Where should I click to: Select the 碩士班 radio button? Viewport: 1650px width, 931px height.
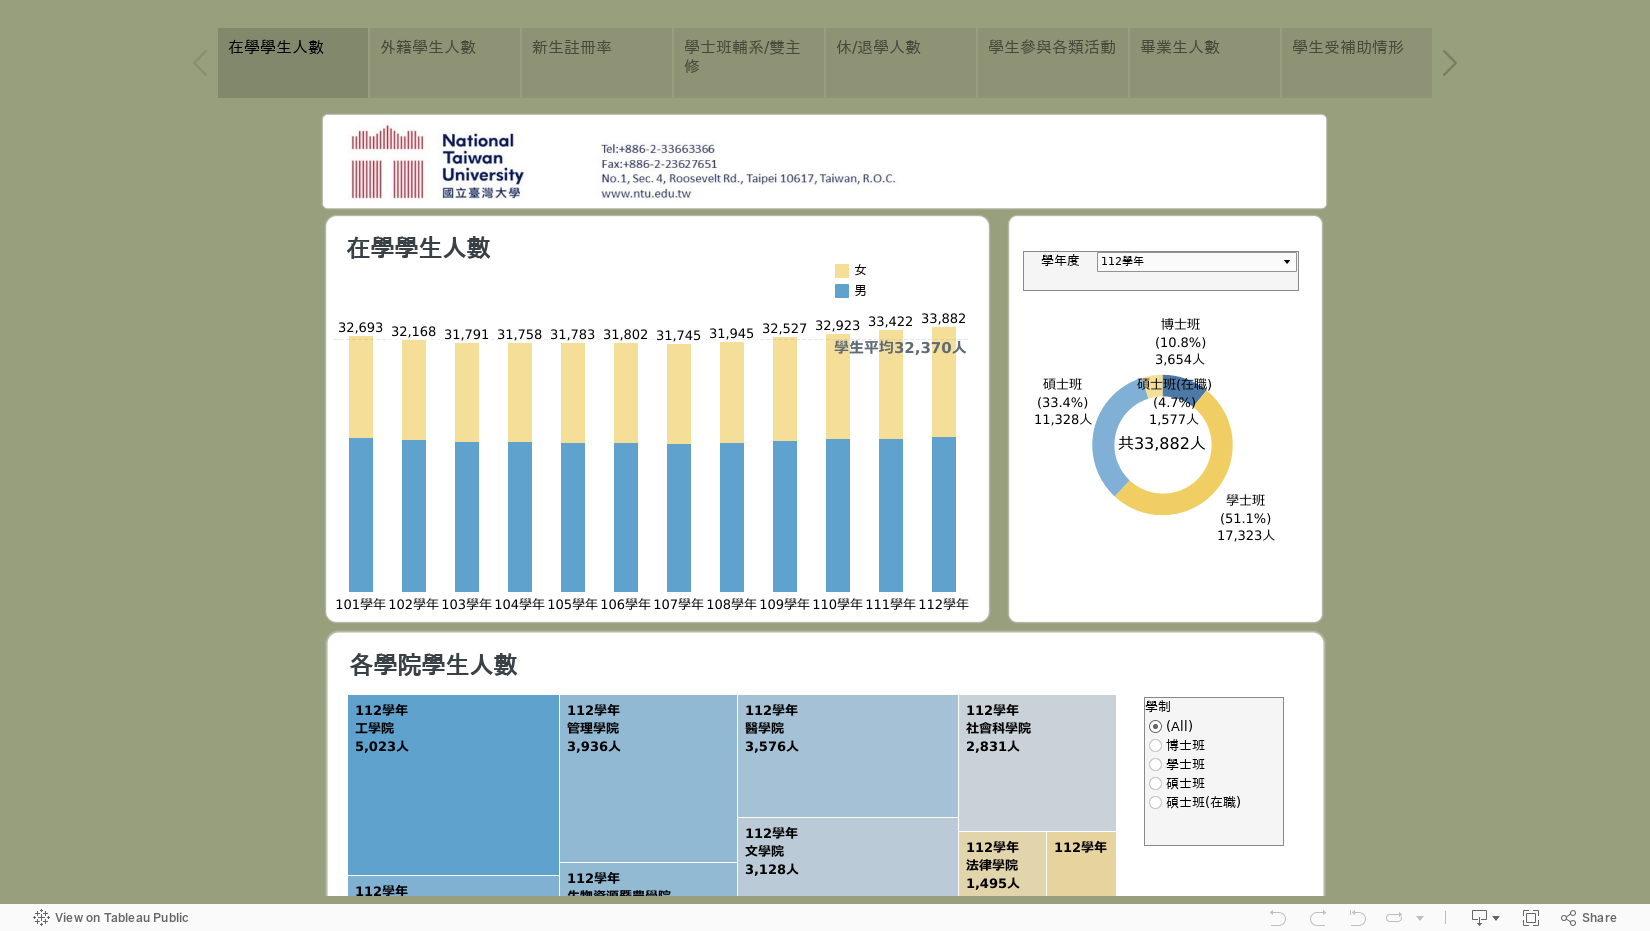pos(1155,784)
